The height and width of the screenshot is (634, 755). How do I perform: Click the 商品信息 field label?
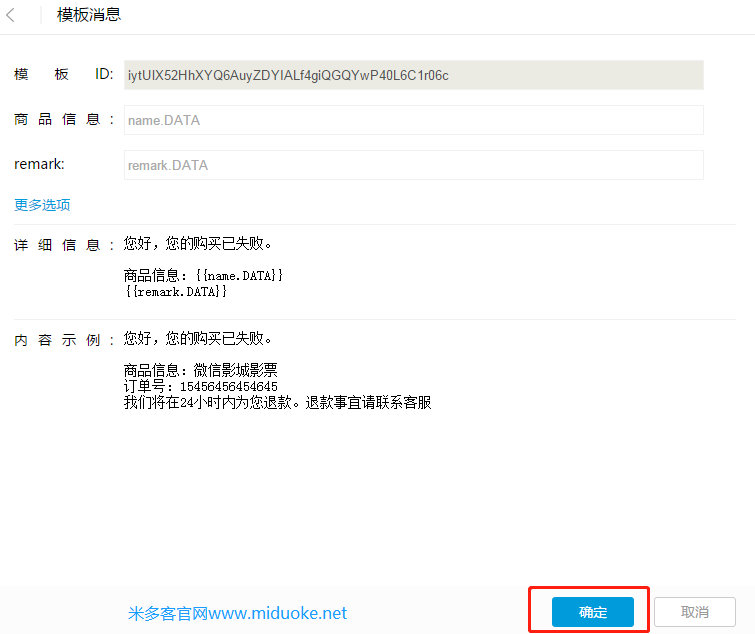pos(63,120)
